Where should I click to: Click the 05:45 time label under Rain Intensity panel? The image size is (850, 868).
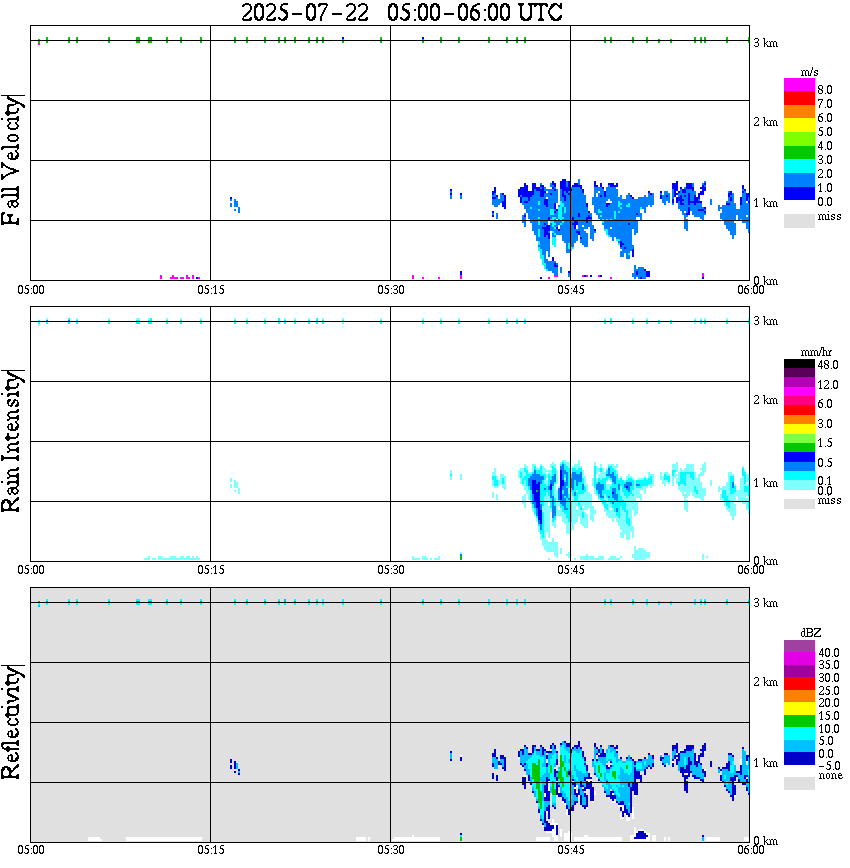(571, 570)
